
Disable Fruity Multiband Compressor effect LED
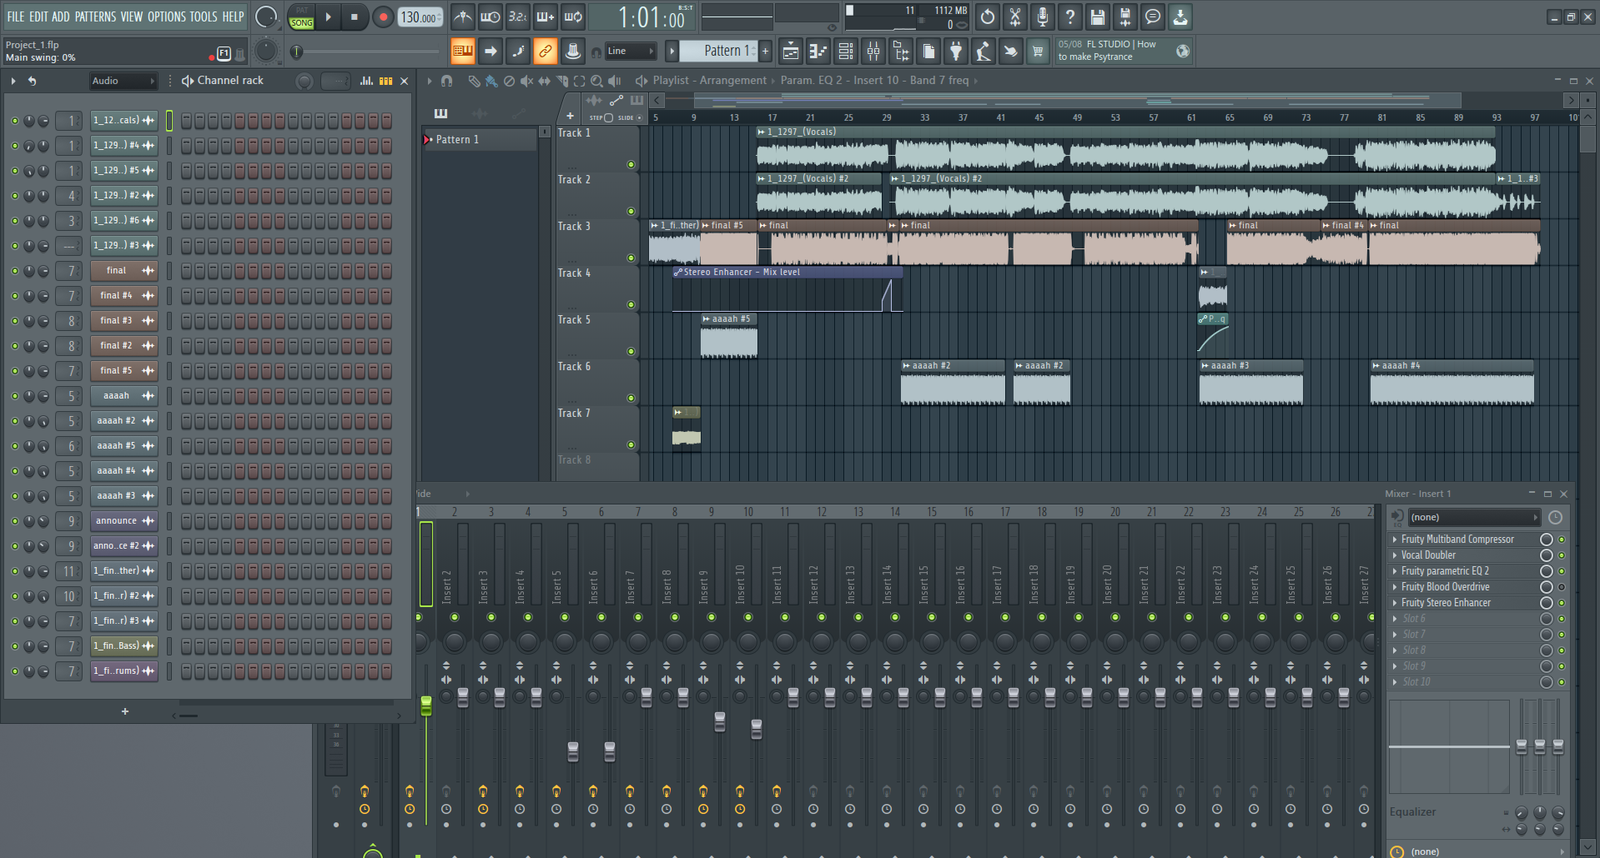pyautogui.click(x=1561, y=540)
